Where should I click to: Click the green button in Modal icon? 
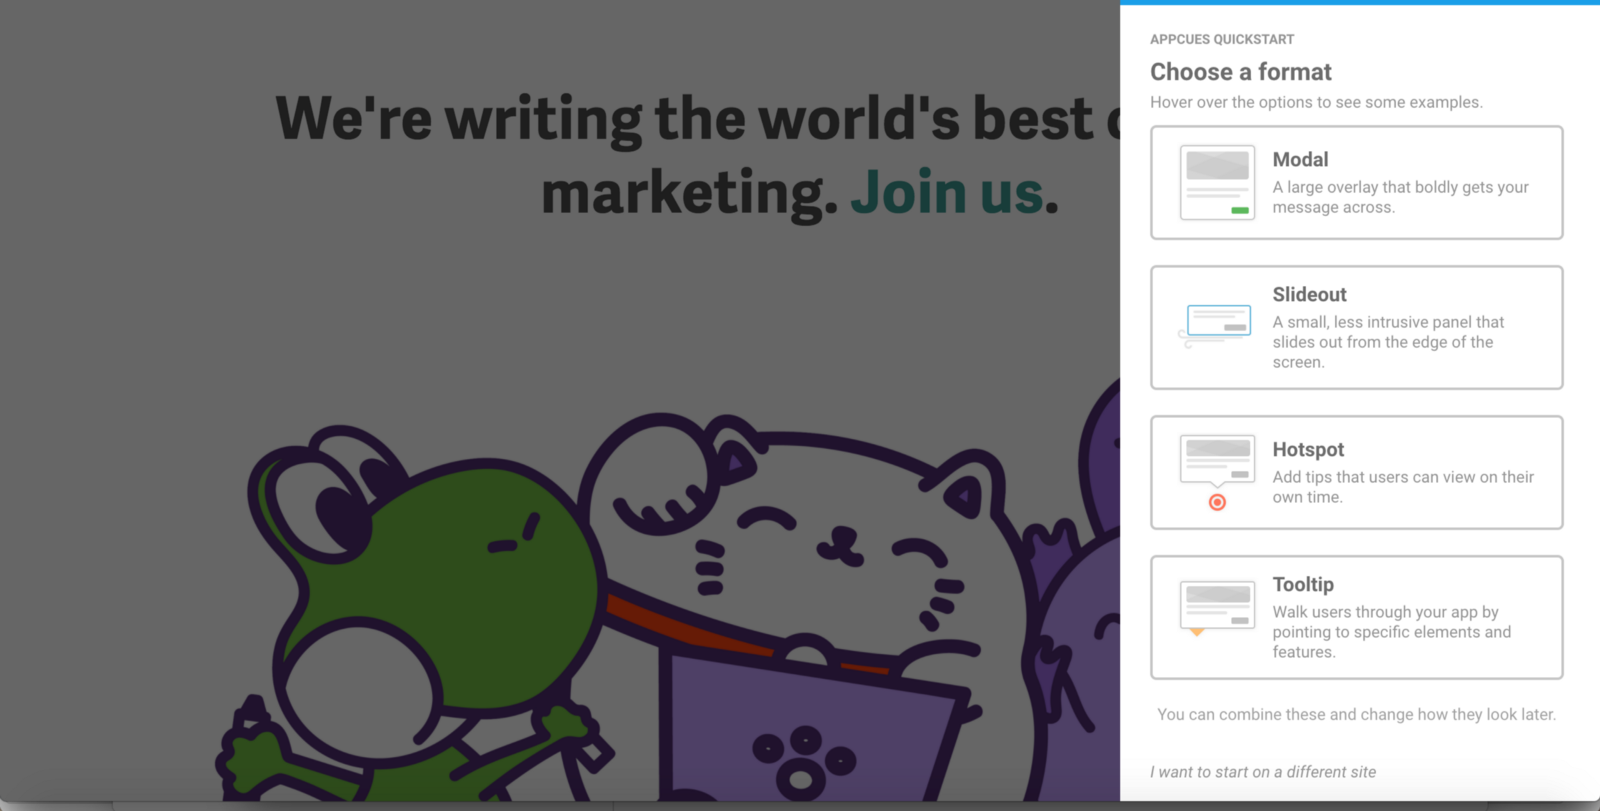pyautogui.click(x=1240, y=210)
